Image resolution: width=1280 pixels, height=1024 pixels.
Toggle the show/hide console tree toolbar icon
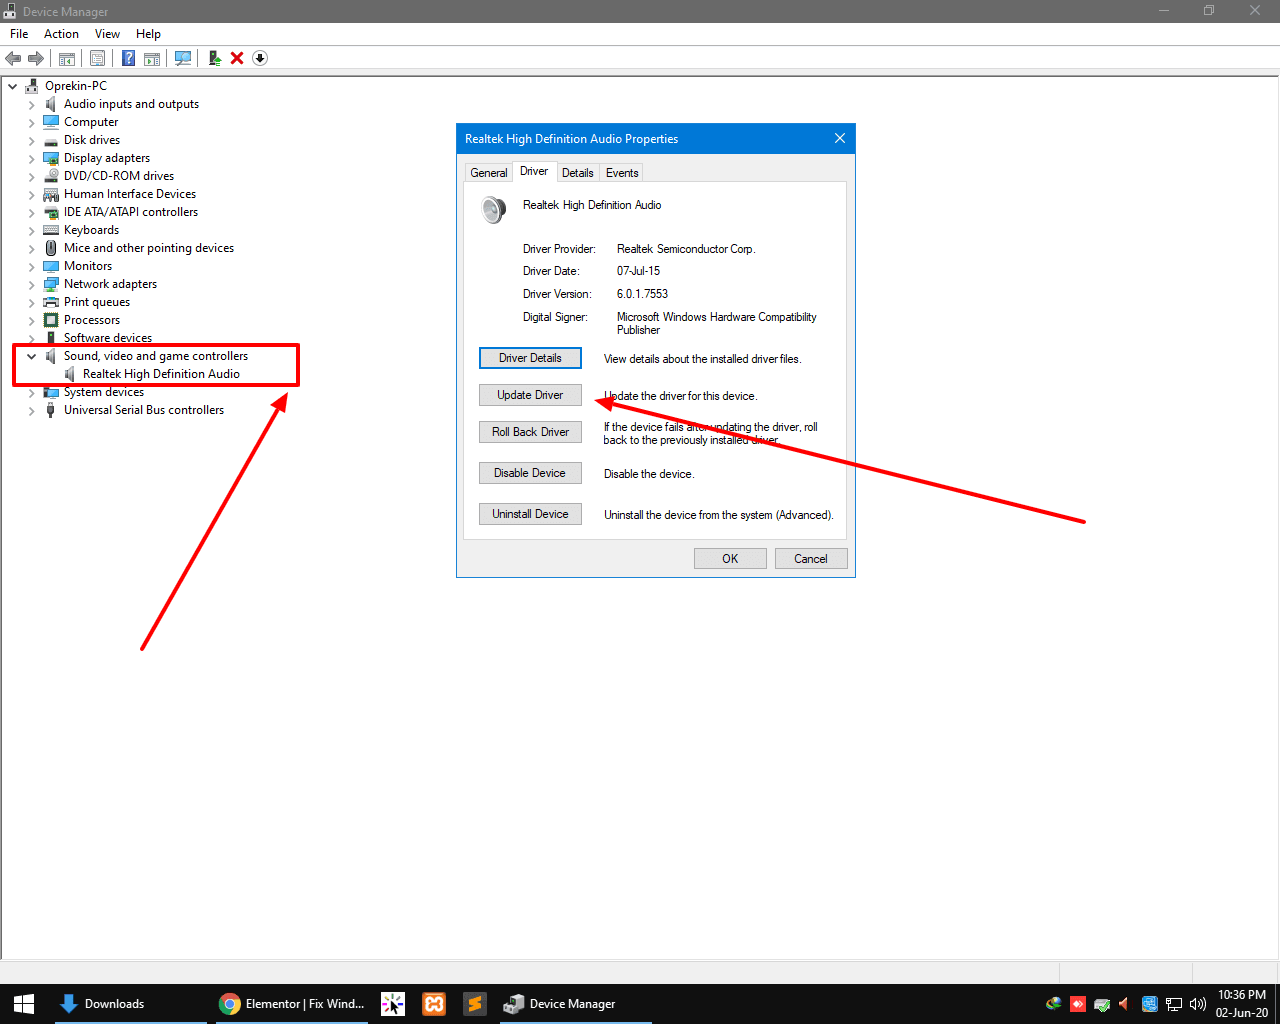point(67,58)
